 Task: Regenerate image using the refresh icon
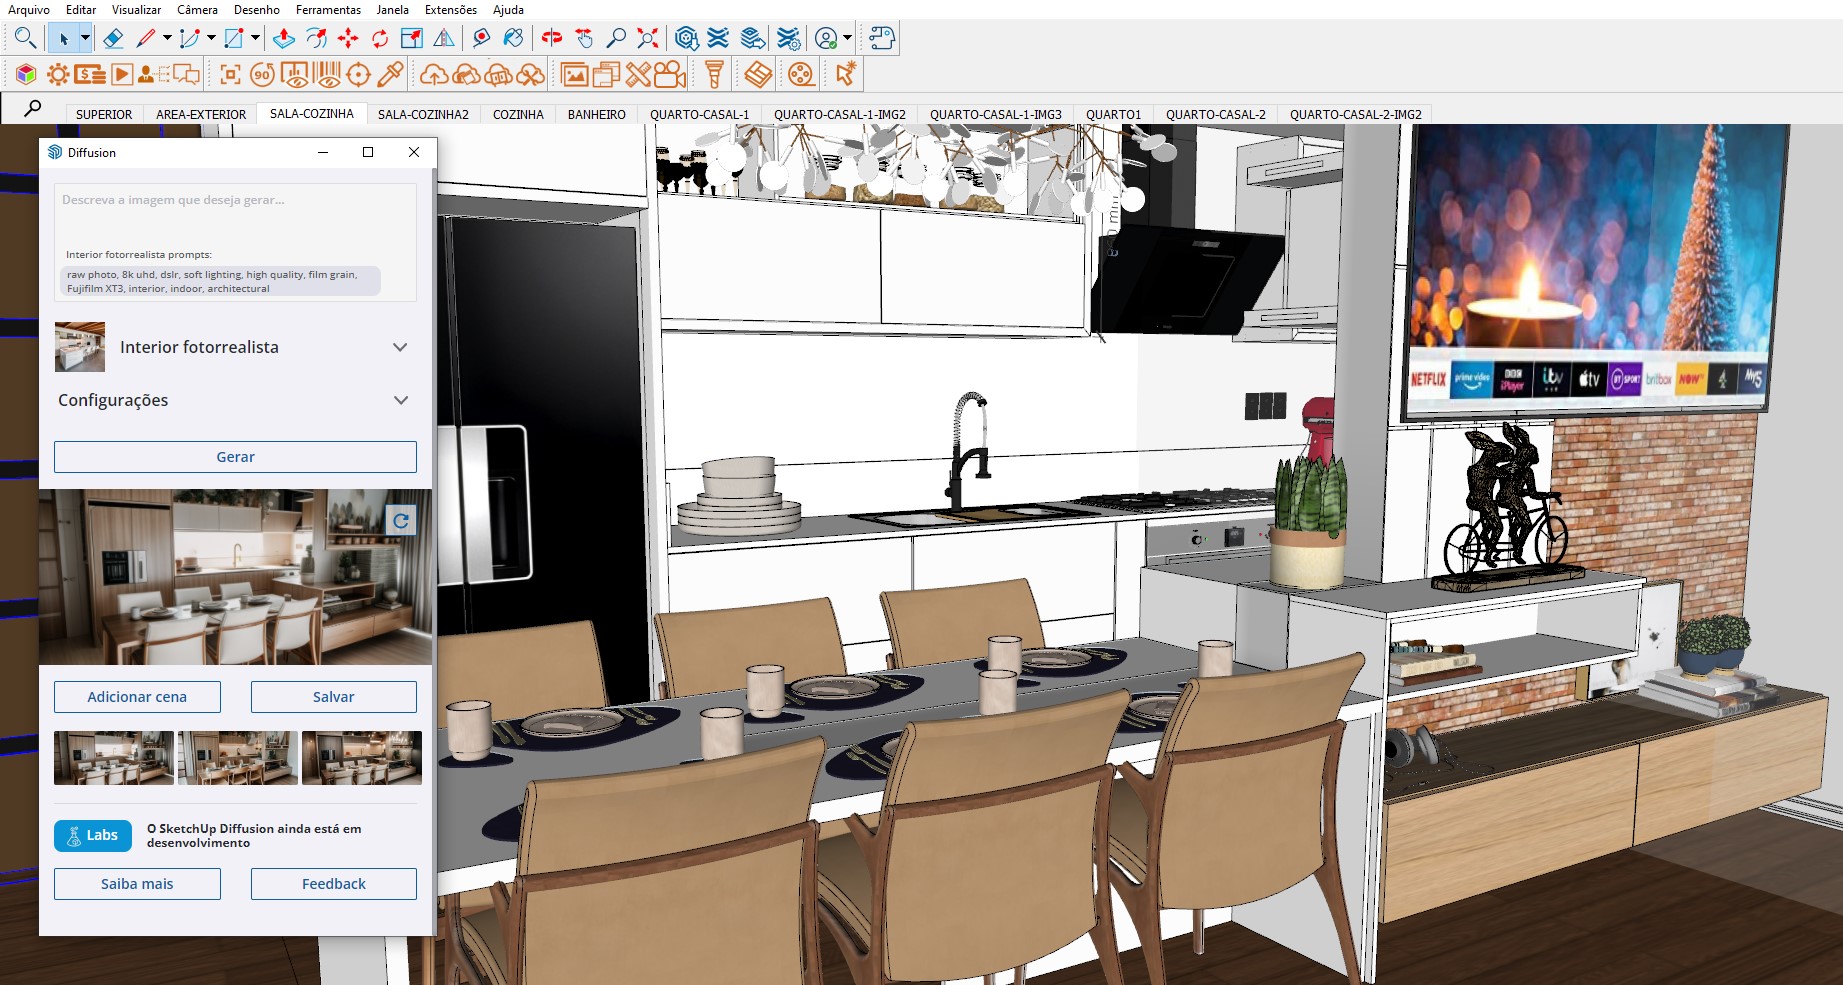coord(400,521)
